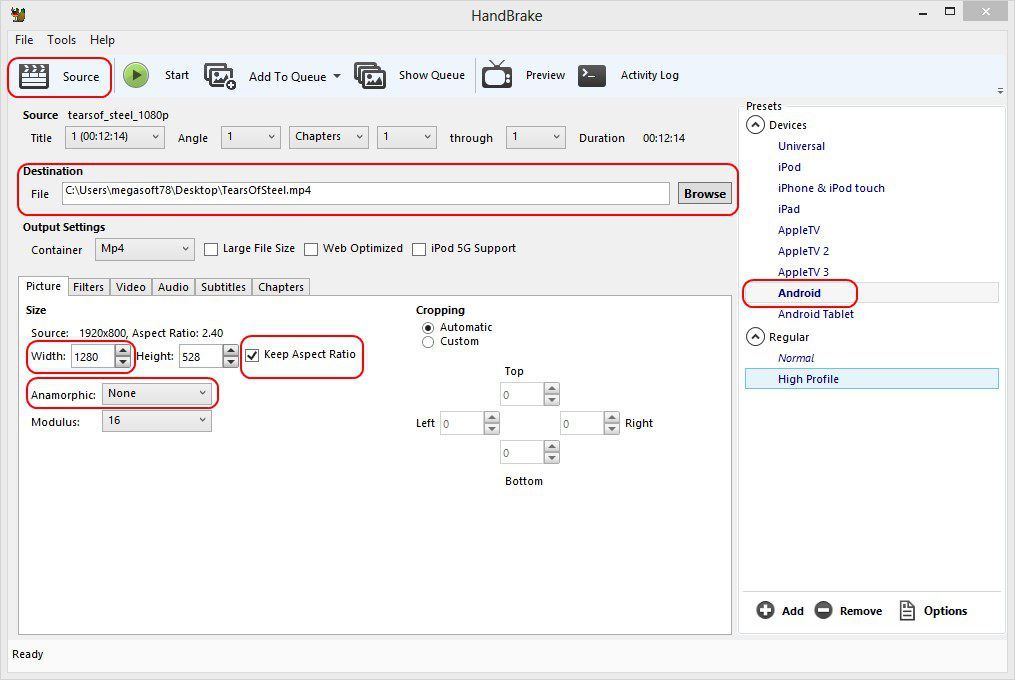Open the Activity Log terminal icon
Screen dimensions: 1015x680
click(592, 75)
